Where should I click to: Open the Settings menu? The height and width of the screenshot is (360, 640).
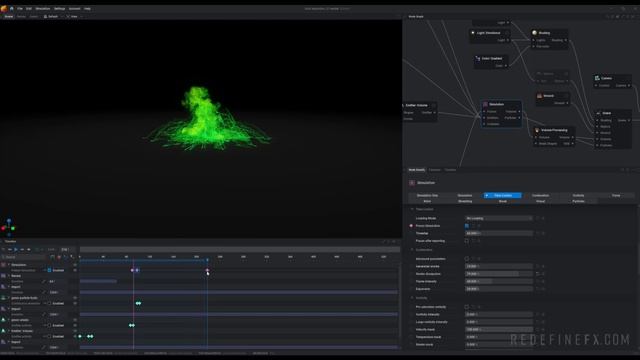pyautogui.click(x=60, y=9)
